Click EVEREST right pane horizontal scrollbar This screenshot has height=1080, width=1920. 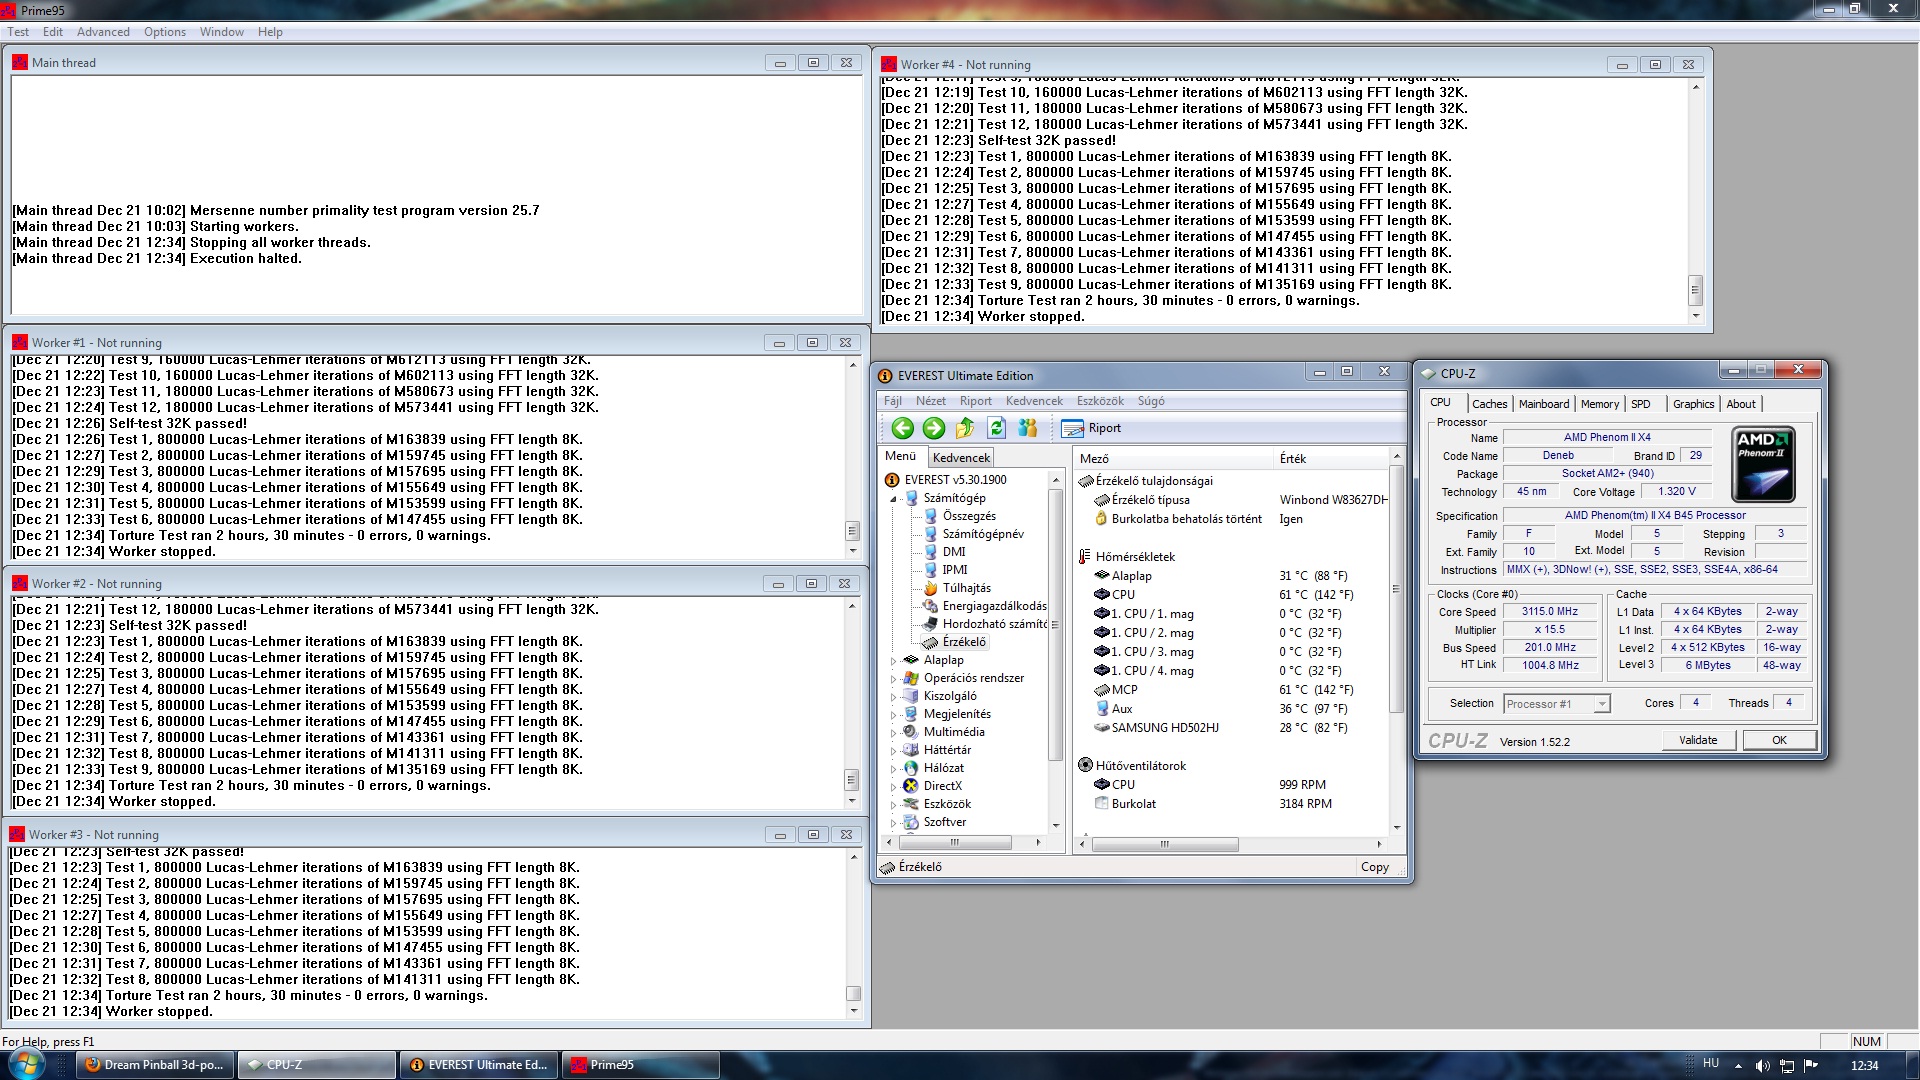click(x=1165, y=845)
